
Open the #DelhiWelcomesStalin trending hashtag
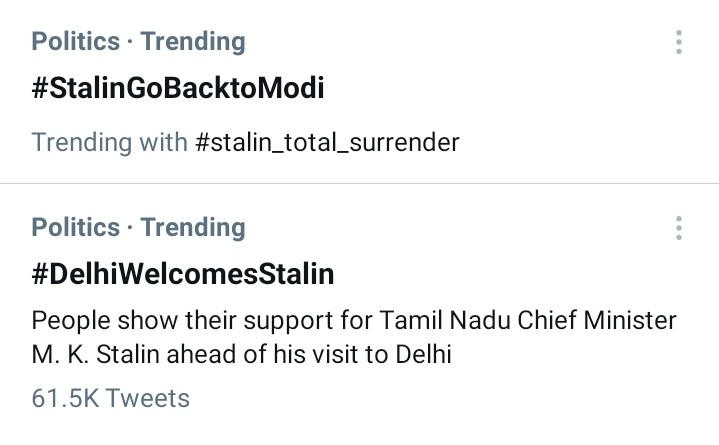(x=182, y=274)
